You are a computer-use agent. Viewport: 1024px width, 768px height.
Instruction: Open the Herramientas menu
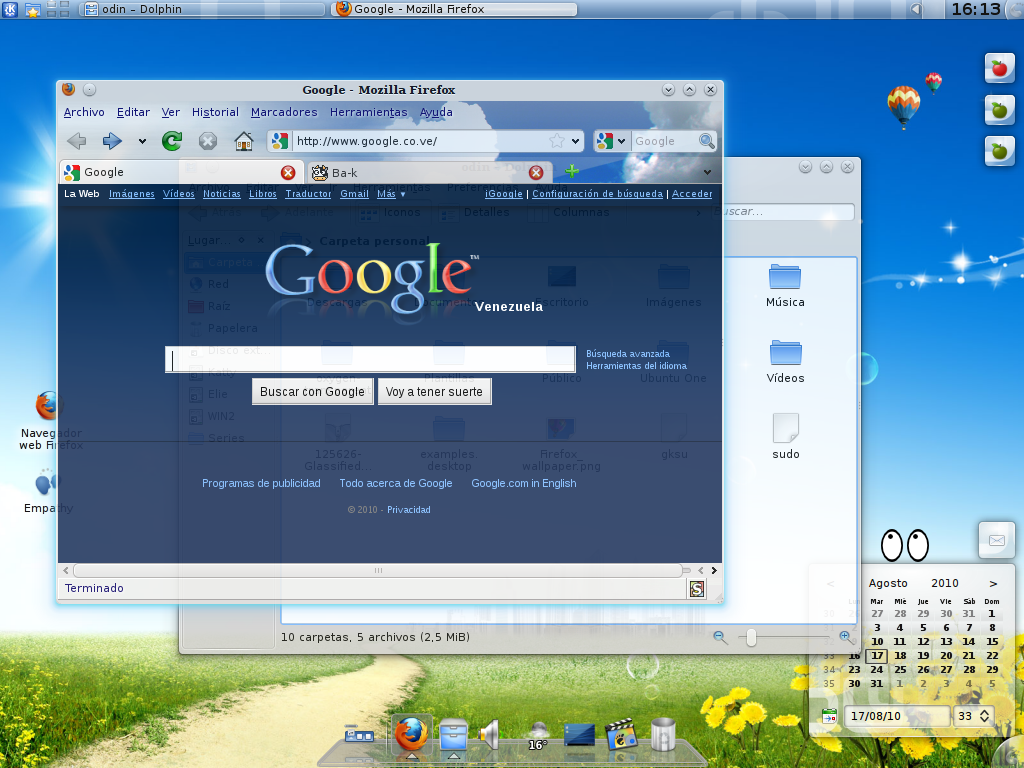click(x=368, y=112)
